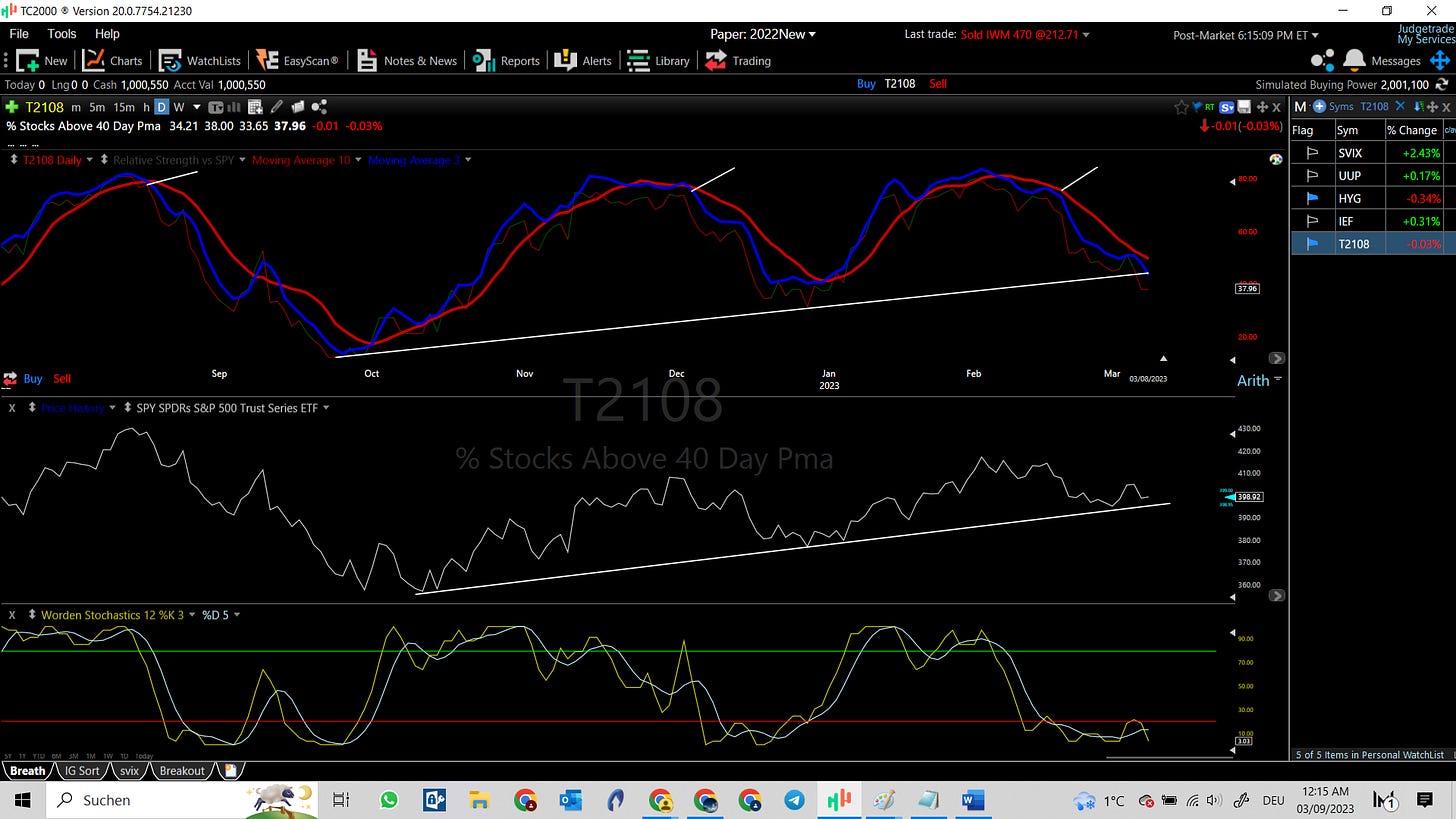Open Telegram from the taskbar
The width and height of the screenshot is (1456, 819).
click(x=795, y=800)
